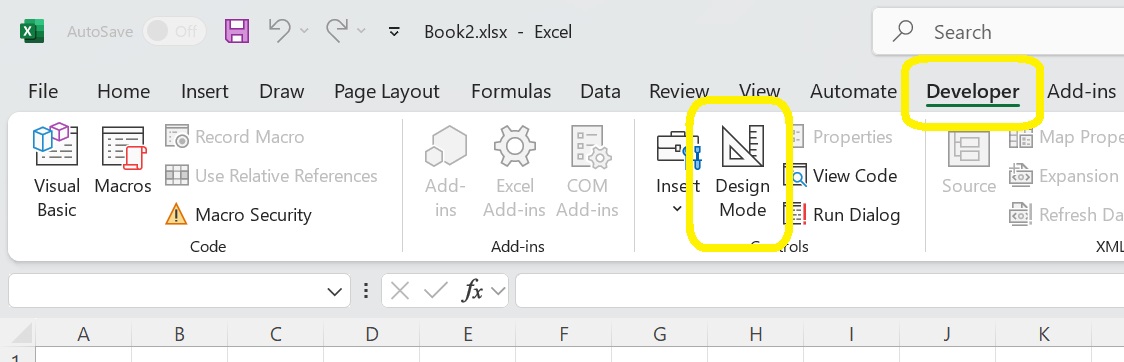Viewport: 1124px width, 362px height.
Task: Expand the Name Box dropdown arrow
Action: click(x=334, y=292)
